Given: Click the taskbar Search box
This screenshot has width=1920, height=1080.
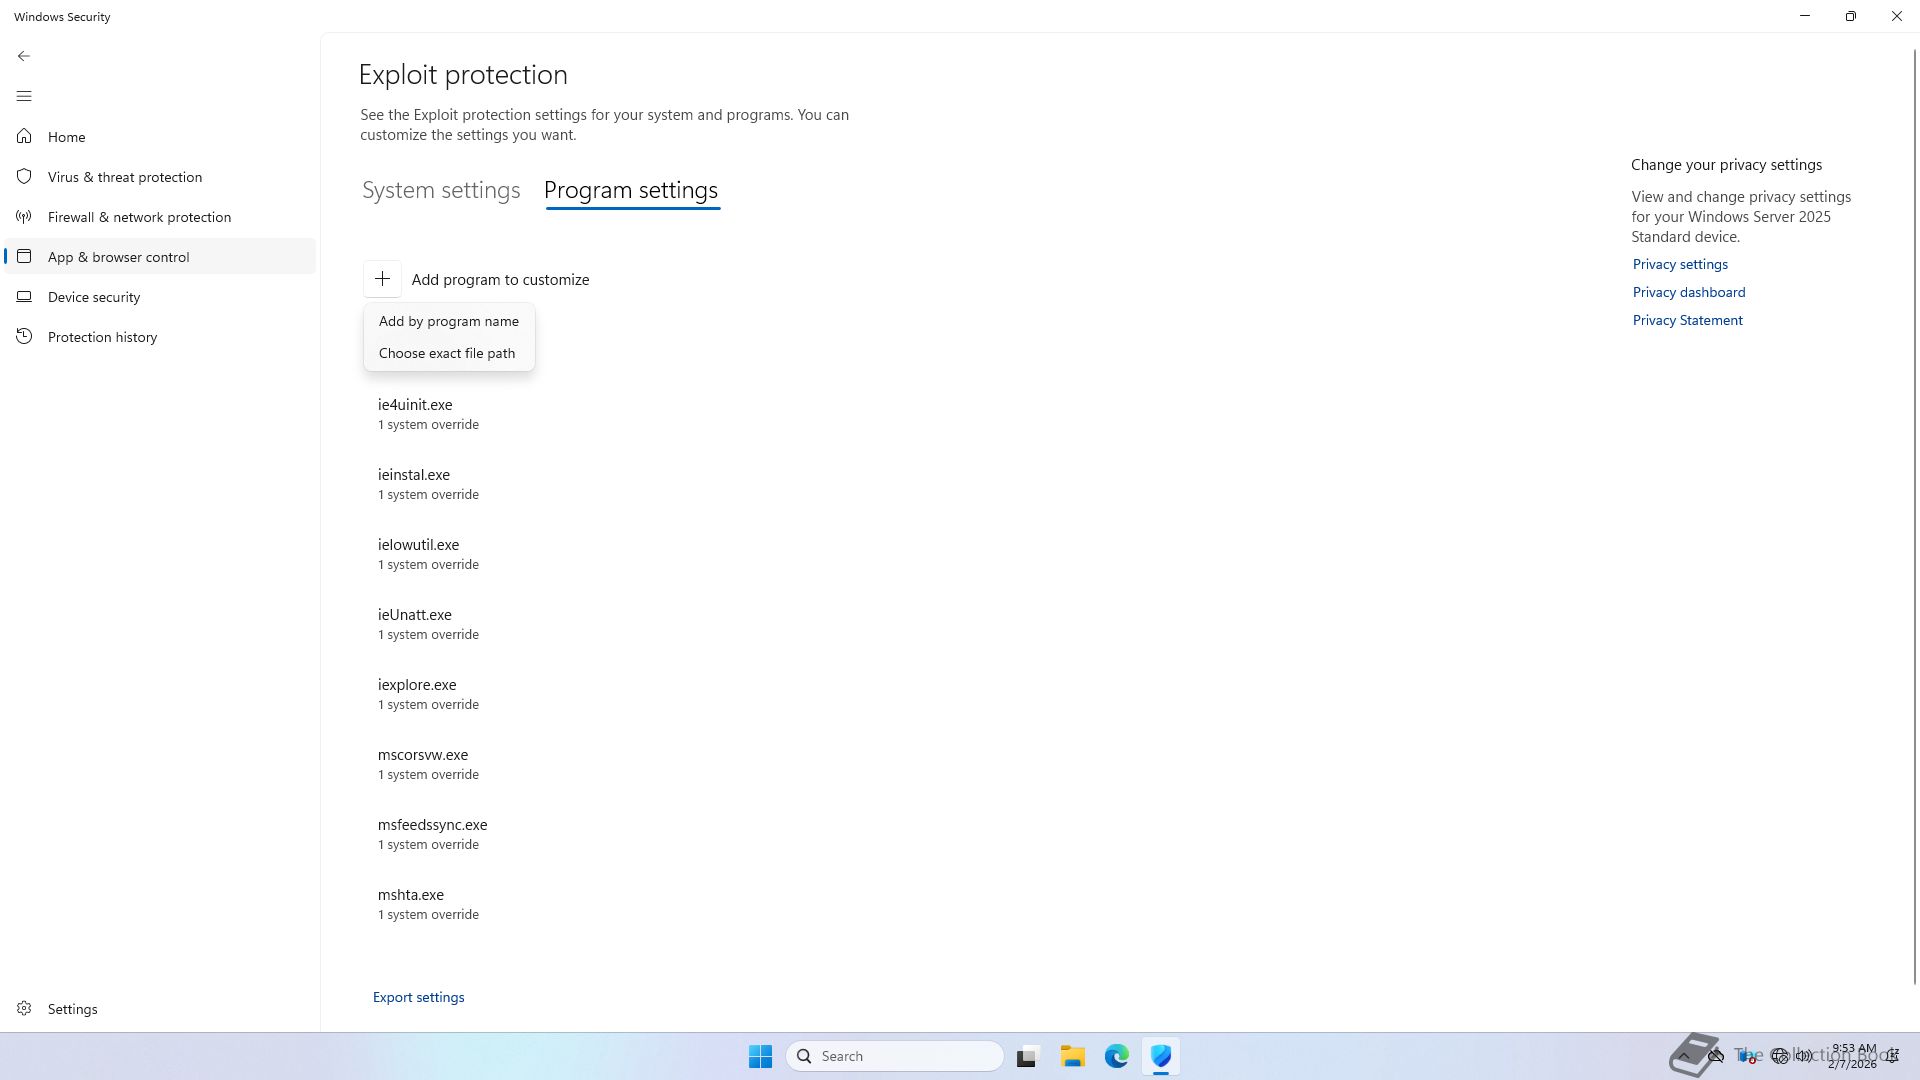Looking at the screenshot, I should pyautogui.click(x=895, y=1056).
